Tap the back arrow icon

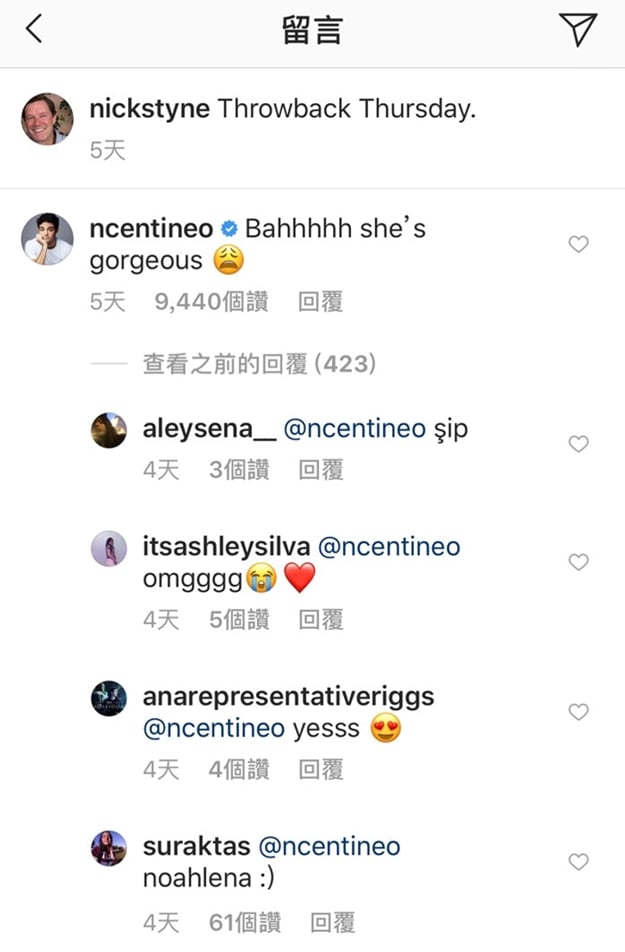pyautogui.click(x=34, y=30)
